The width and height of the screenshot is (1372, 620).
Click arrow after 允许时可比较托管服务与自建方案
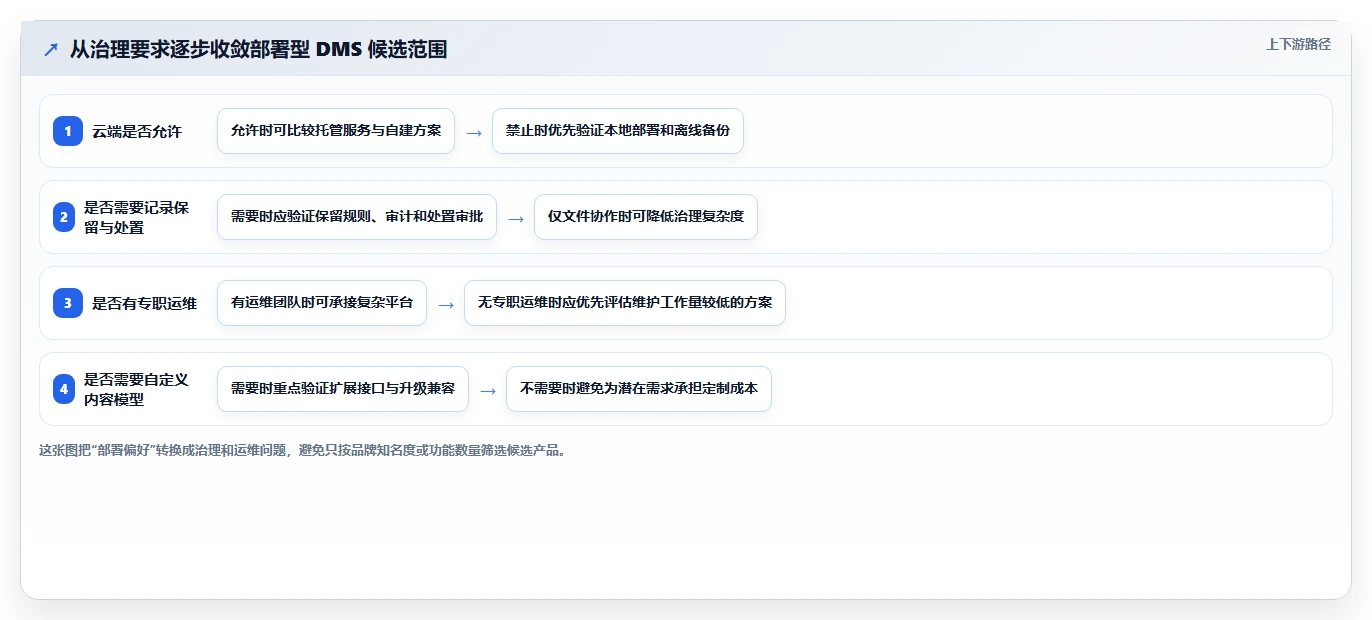pyautogui.click(x=474, y=132)
